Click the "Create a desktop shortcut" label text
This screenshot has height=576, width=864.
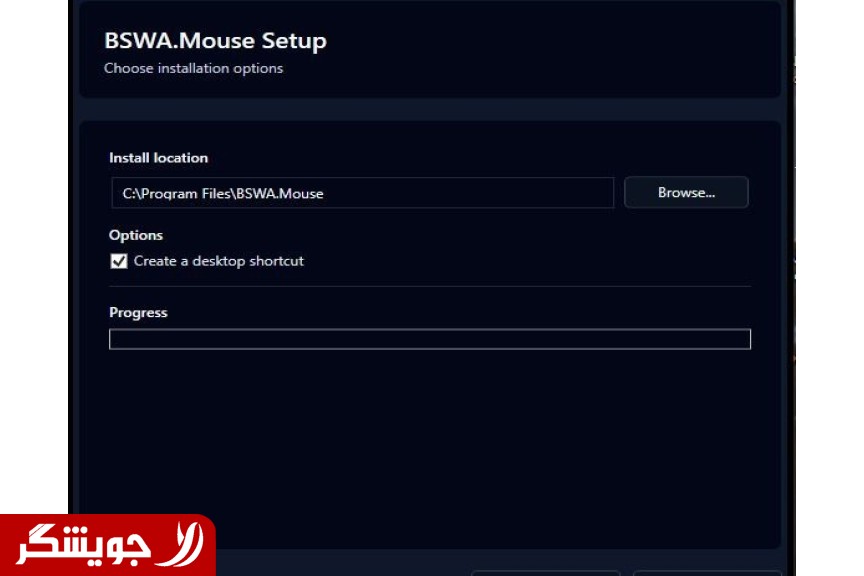pyautogui.click(x=218, y=261)
